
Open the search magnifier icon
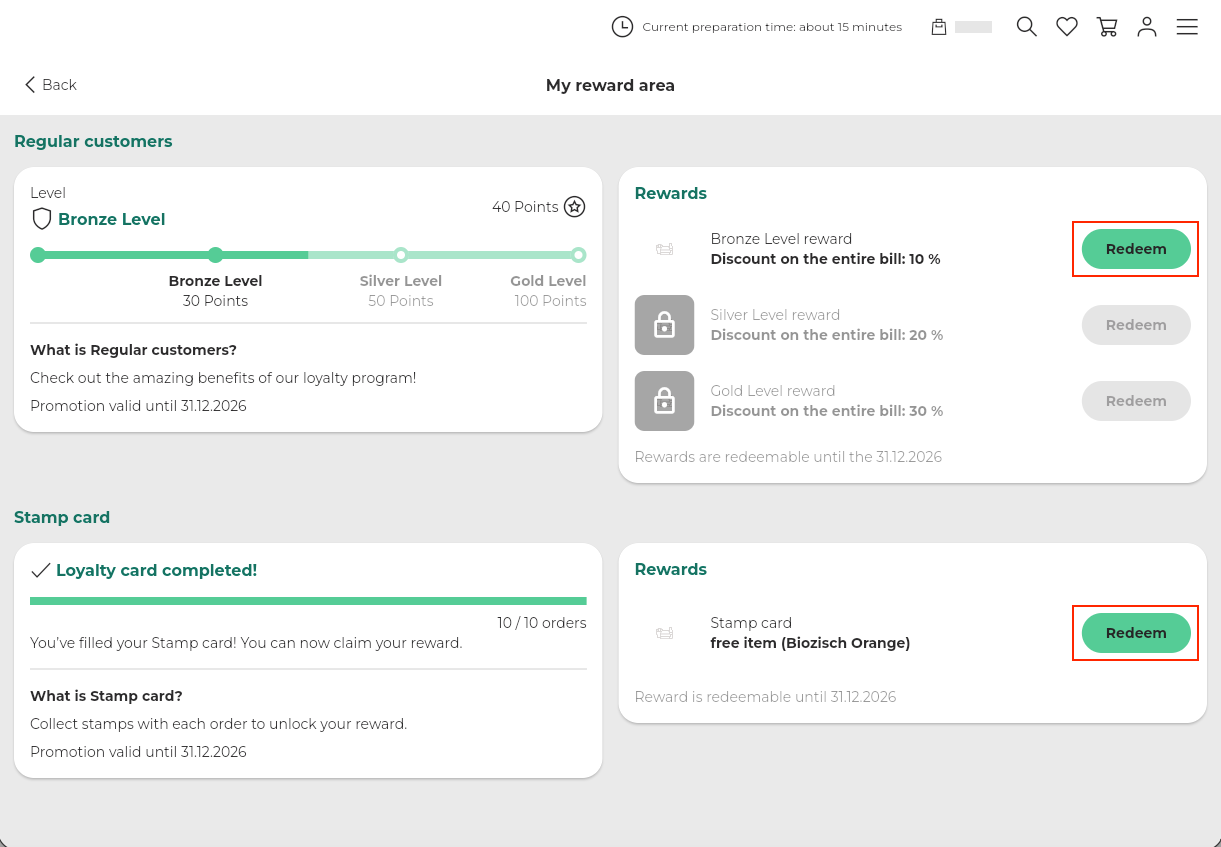pos(1026,27)
